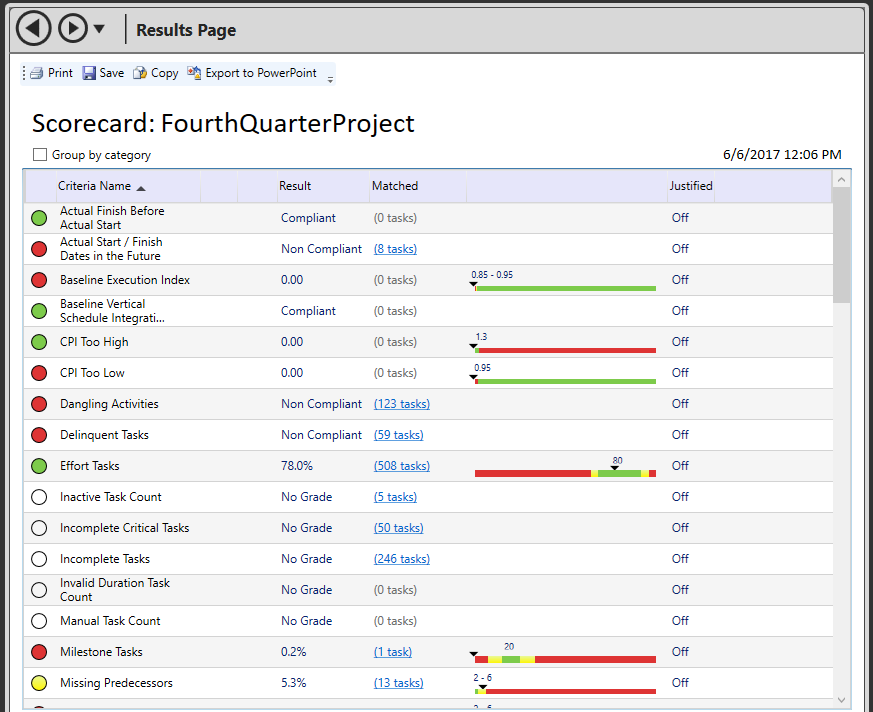Click the Forward navigation arrow button
The height and width of the screenshot is (712, 873).
pos(73,29)
